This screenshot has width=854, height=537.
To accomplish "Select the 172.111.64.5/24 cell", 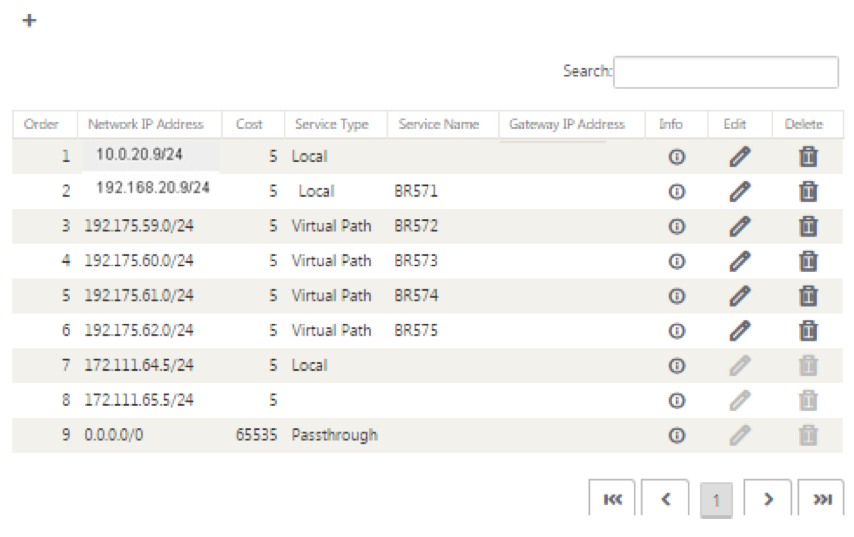I will [x=139, y=365].
